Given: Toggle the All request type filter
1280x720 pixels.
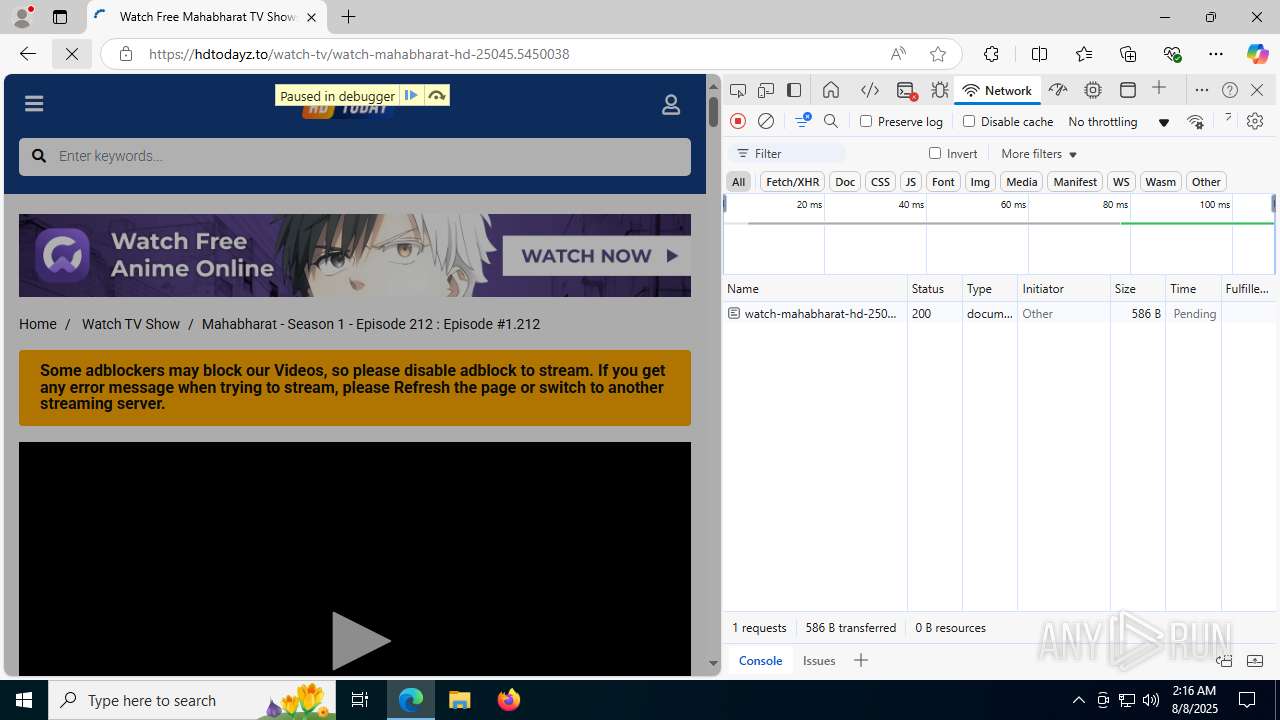Looking at the screenshot, I should point(738,182).
